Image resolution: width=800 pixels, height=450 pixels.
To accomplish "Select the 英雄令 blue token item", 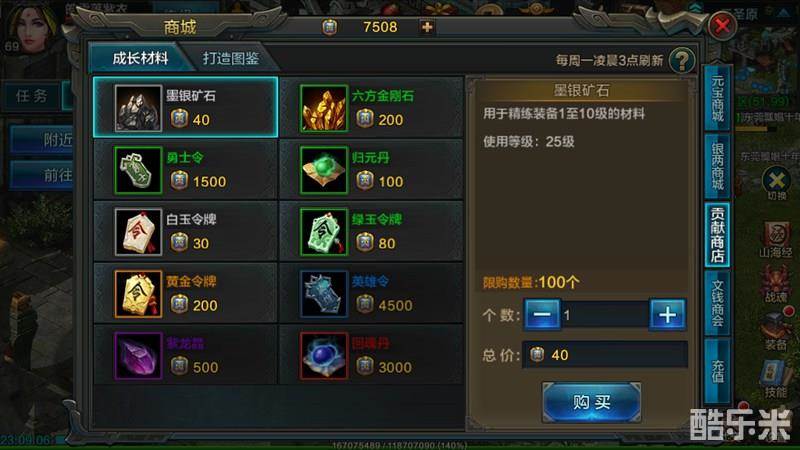I will click(x=371, y=294).
